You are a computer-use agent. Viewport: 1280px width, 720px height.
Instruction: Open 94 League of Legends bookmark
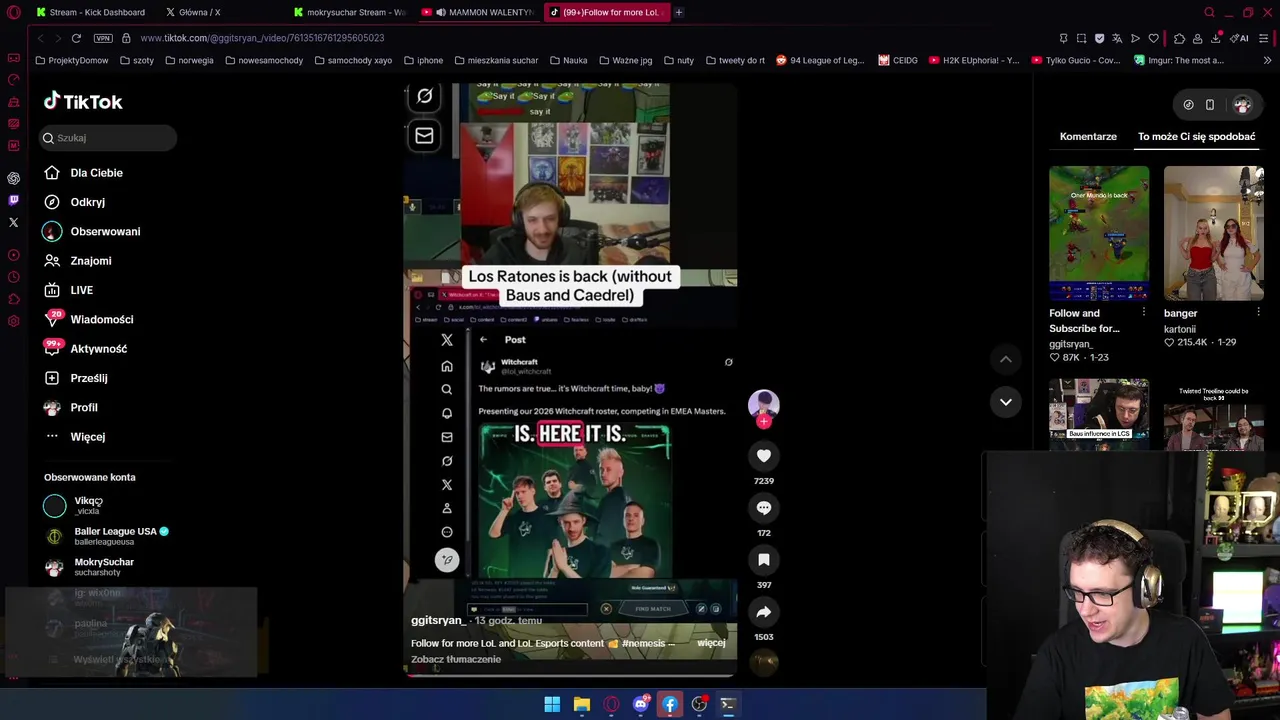coord(820,60)
